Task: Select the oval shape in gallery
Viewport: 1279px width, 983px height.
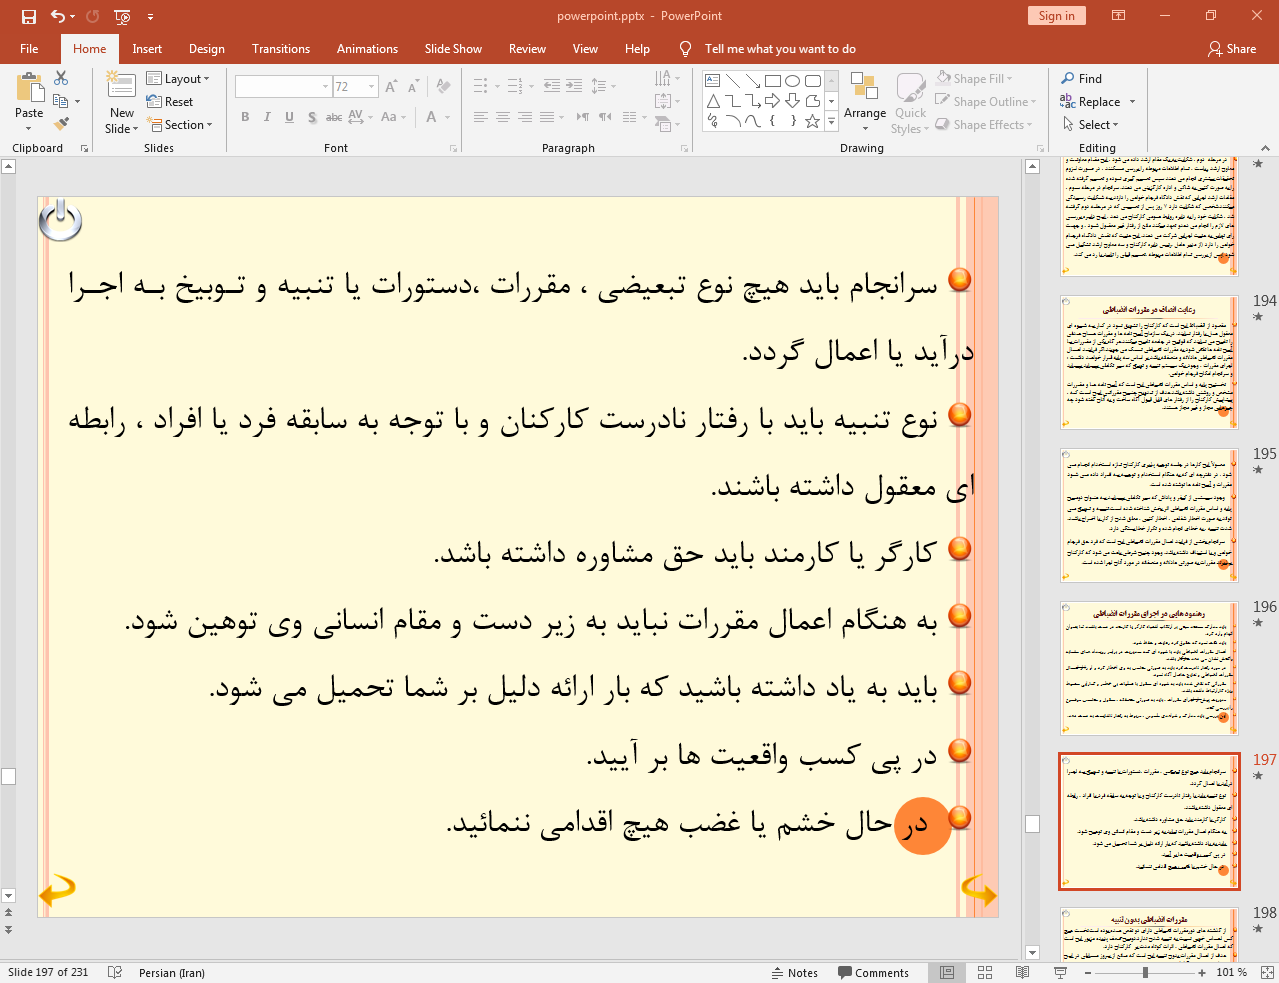Action: tap(793, 81)
